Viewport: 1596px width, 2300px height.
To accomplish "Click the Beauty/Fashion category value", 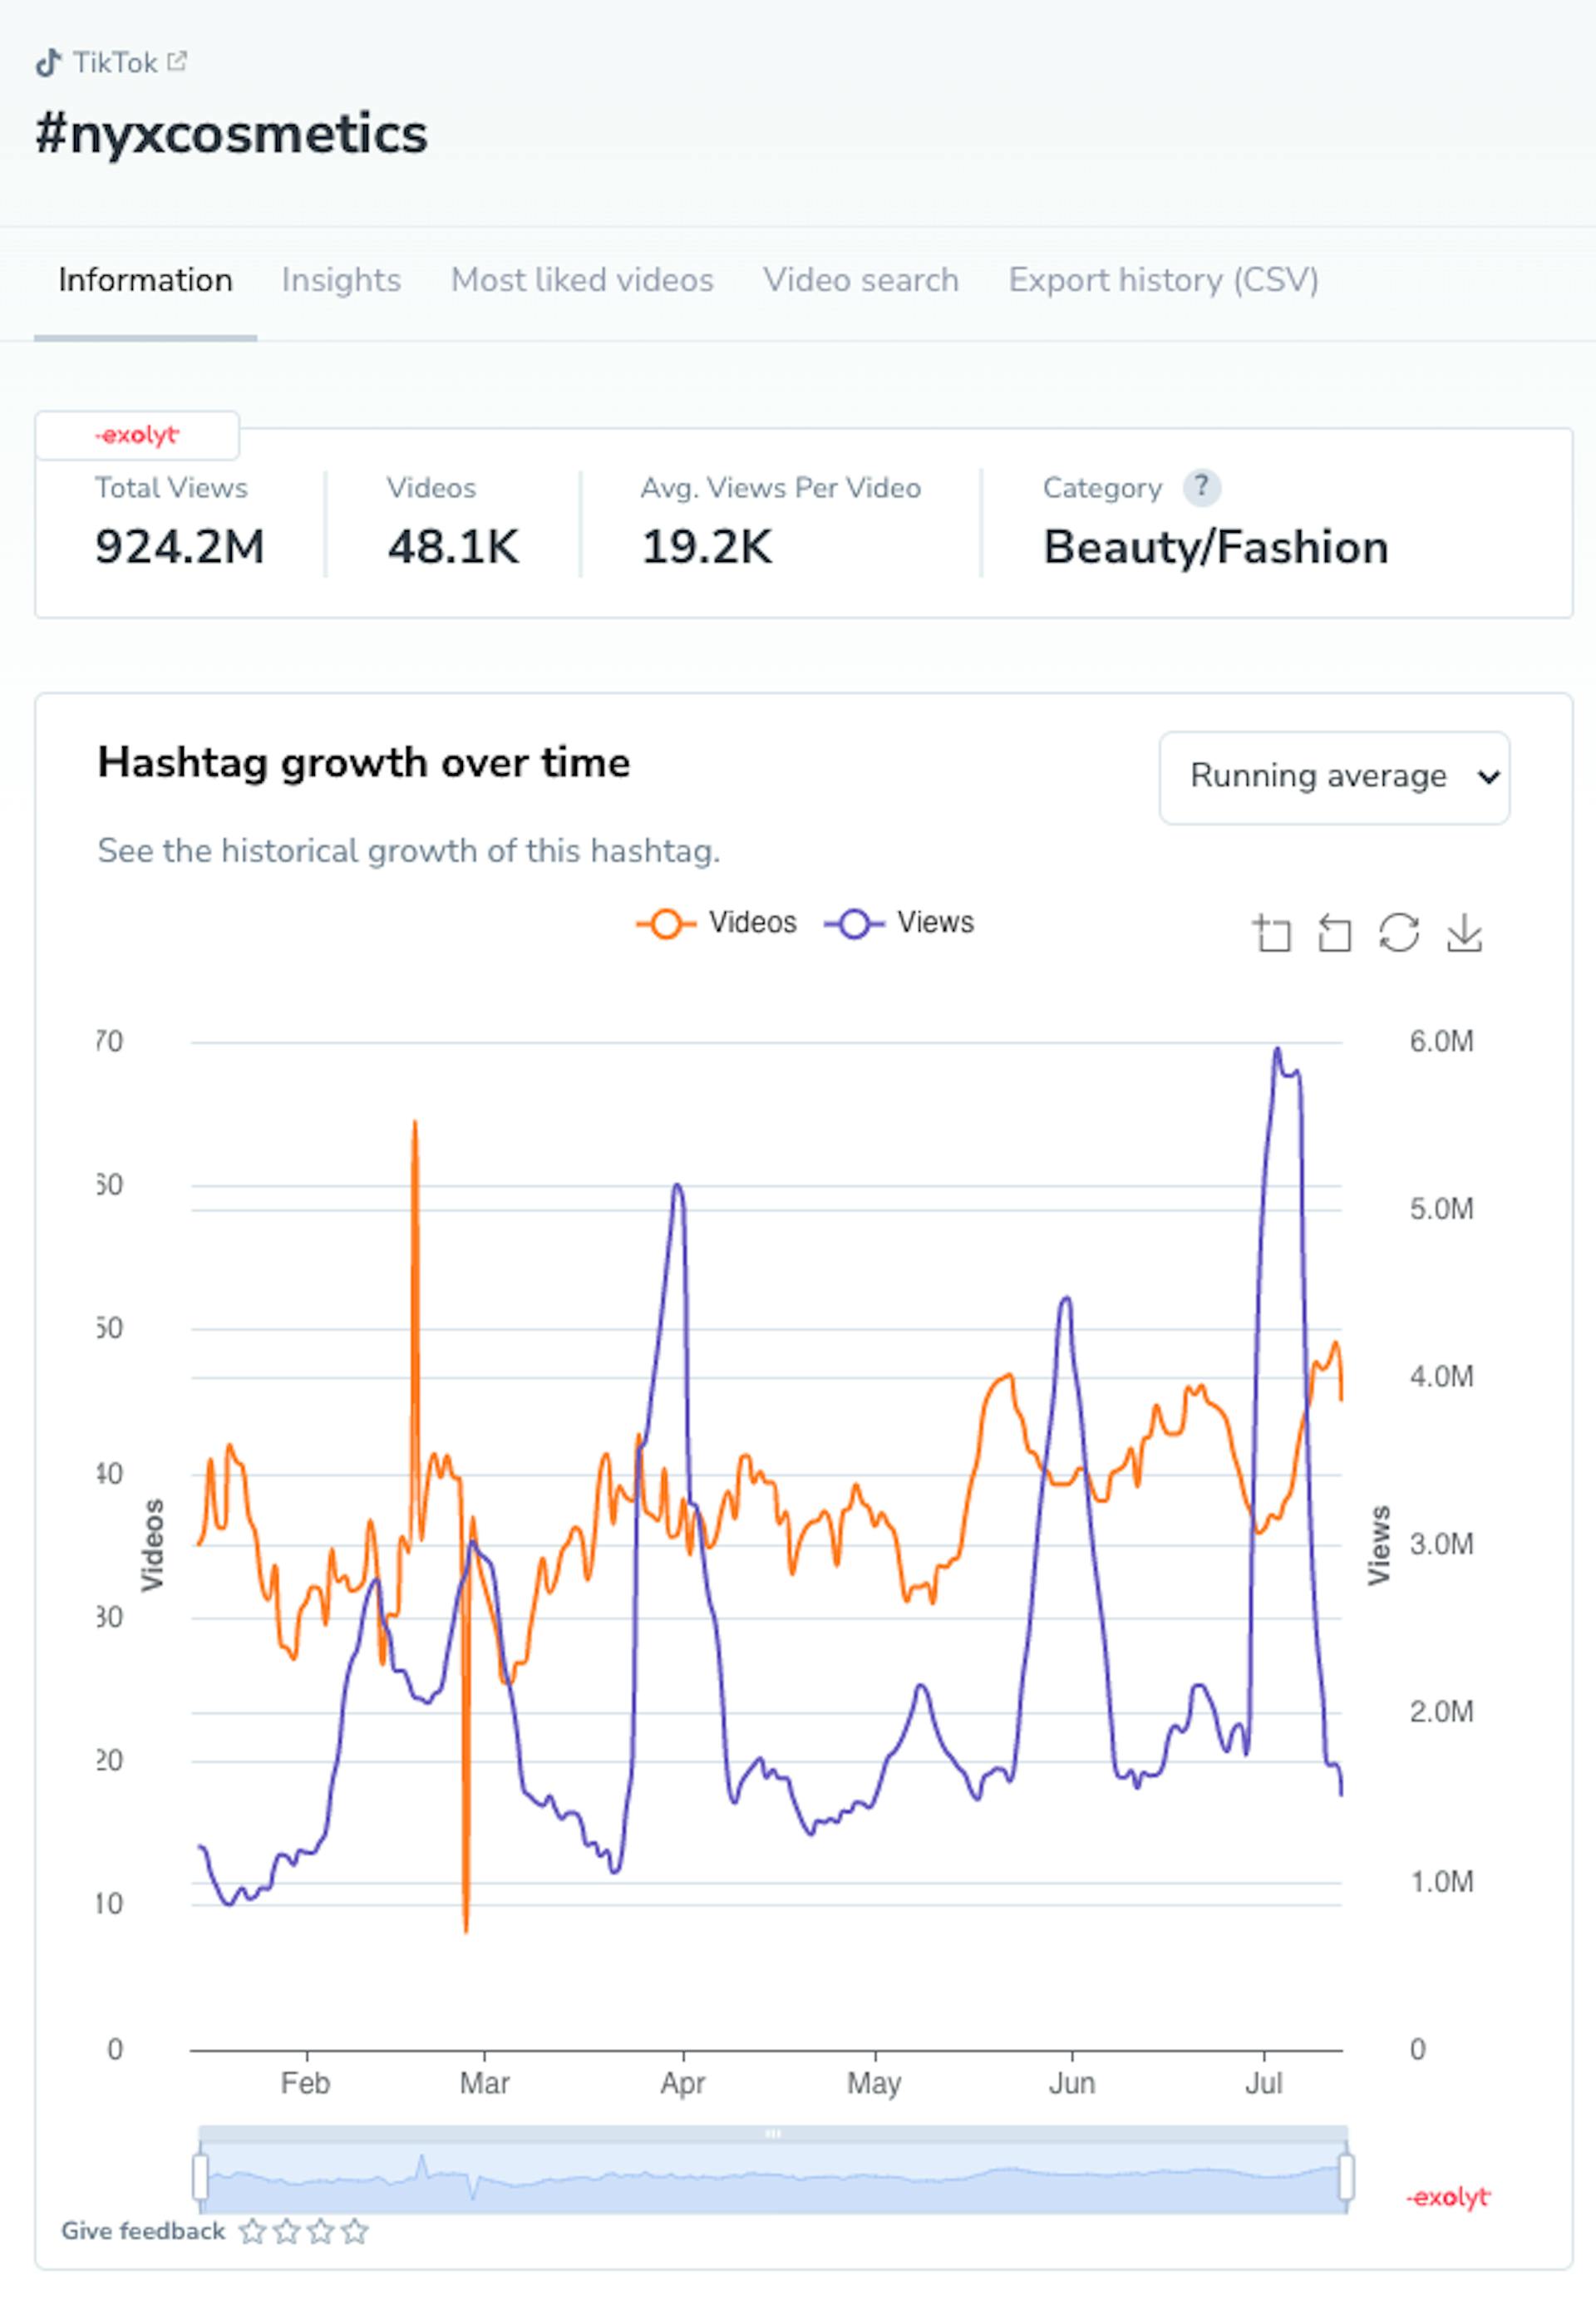I will (1216, 547).
